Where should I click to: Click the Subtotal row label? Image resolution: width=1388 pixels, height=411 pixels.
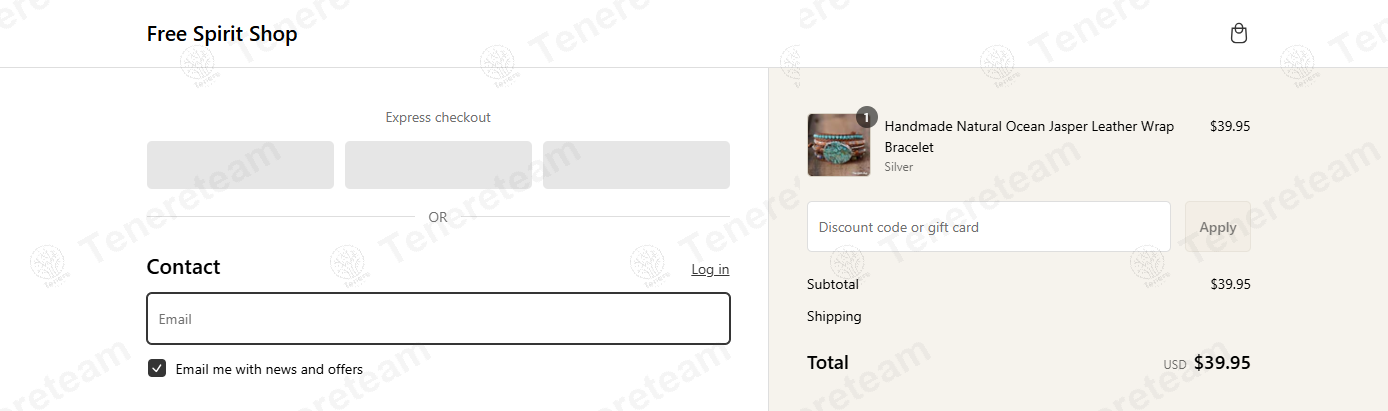click(833, 284)
